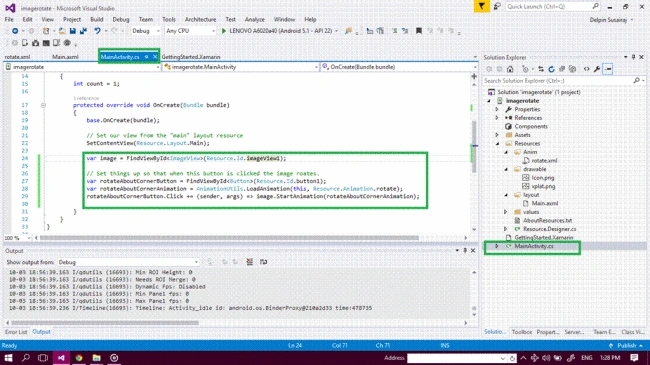Click the Save All toolbar icon

[x=83, y=31]
